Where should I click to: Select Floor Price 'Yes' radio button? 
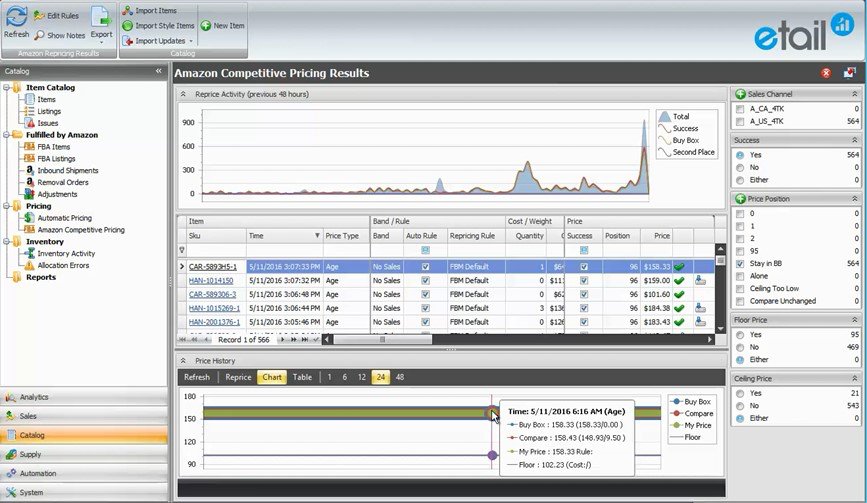(740, 335)
